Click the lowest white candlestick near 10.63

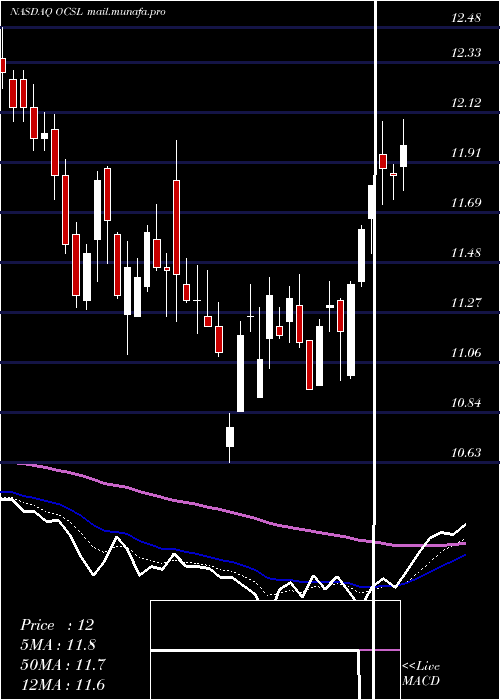230,437
